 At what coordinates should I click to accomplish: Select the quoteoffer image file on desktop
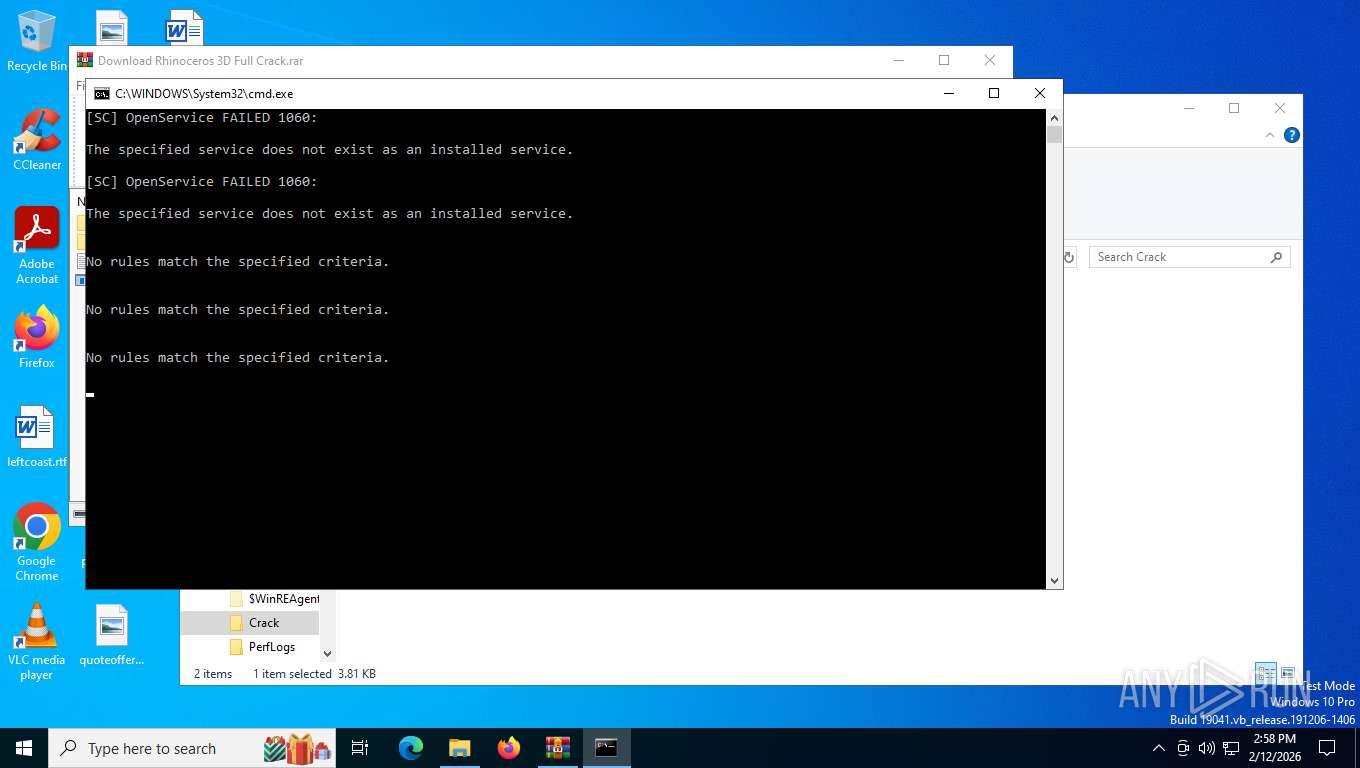[x=112, y=635]
